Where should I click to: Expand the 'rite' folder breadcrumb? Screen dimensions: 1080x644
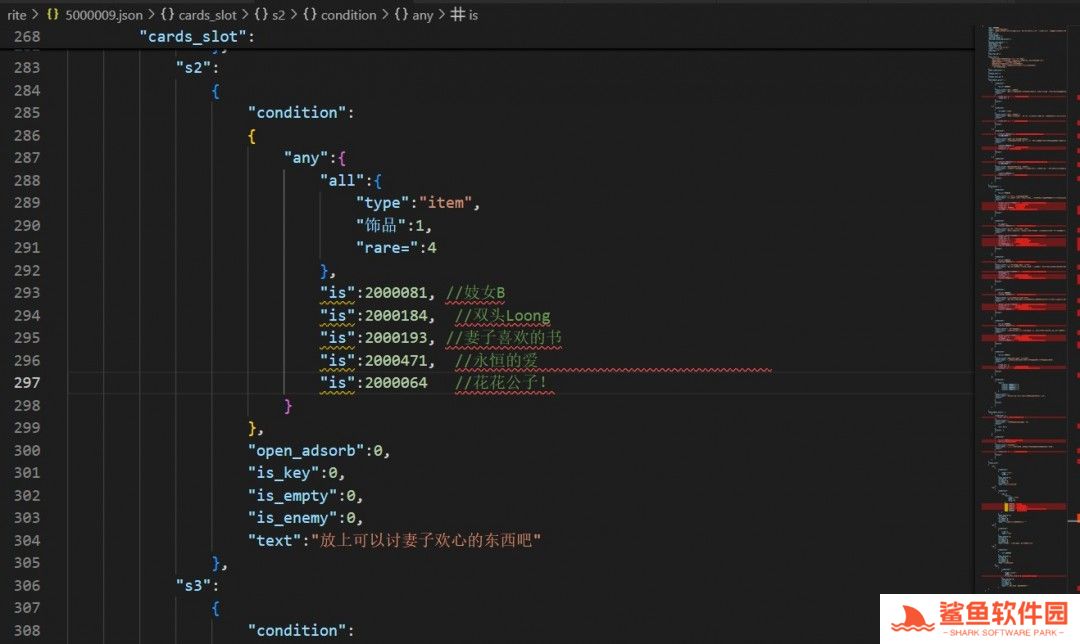click(x=17, y=15)
